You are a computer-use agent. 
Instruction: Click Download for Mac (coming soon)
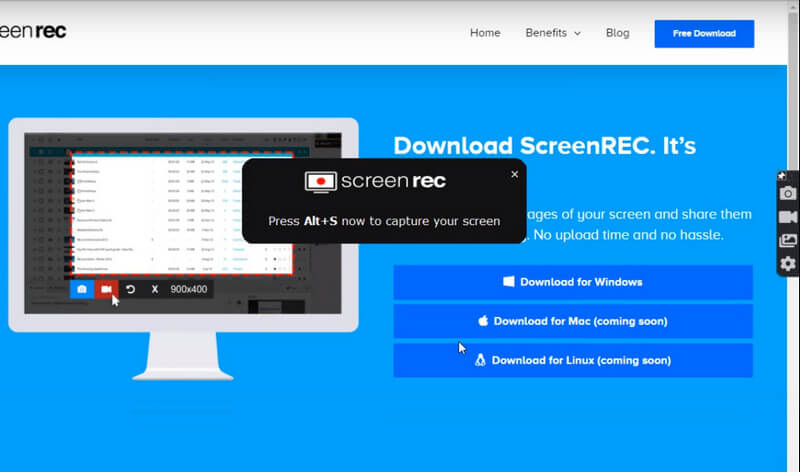click(x=573, y=321)
